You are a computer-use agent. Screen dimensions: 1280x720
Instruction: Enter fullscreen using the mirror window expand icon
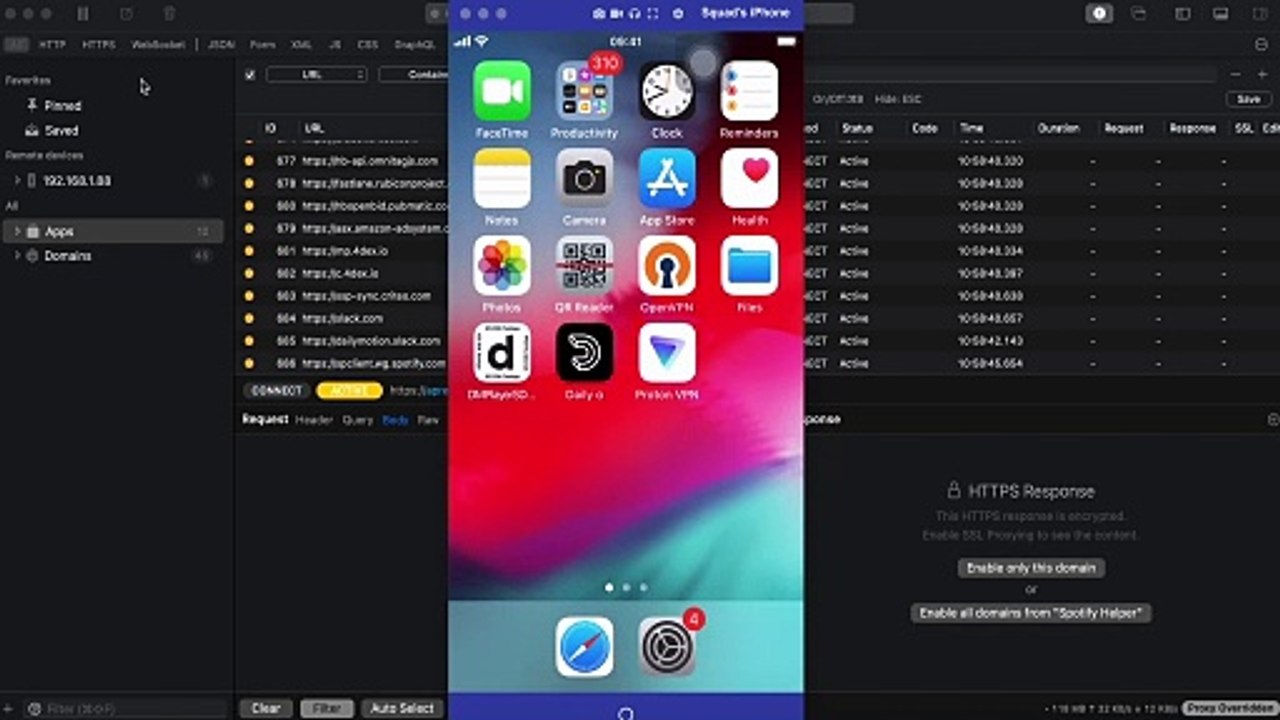pyautogui.click(x=653, y=14)
